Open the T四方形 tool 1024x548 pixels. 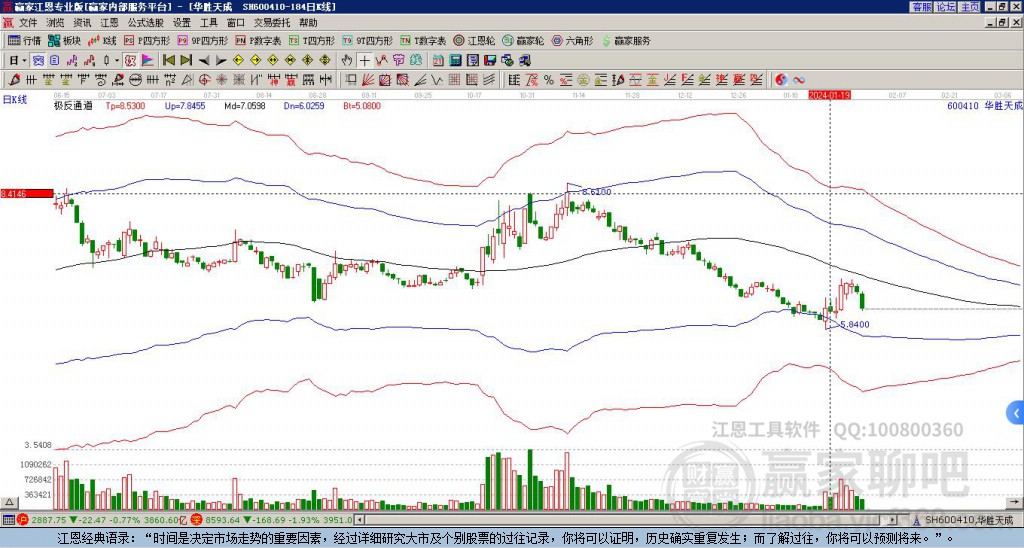click(x=312, y=40)
